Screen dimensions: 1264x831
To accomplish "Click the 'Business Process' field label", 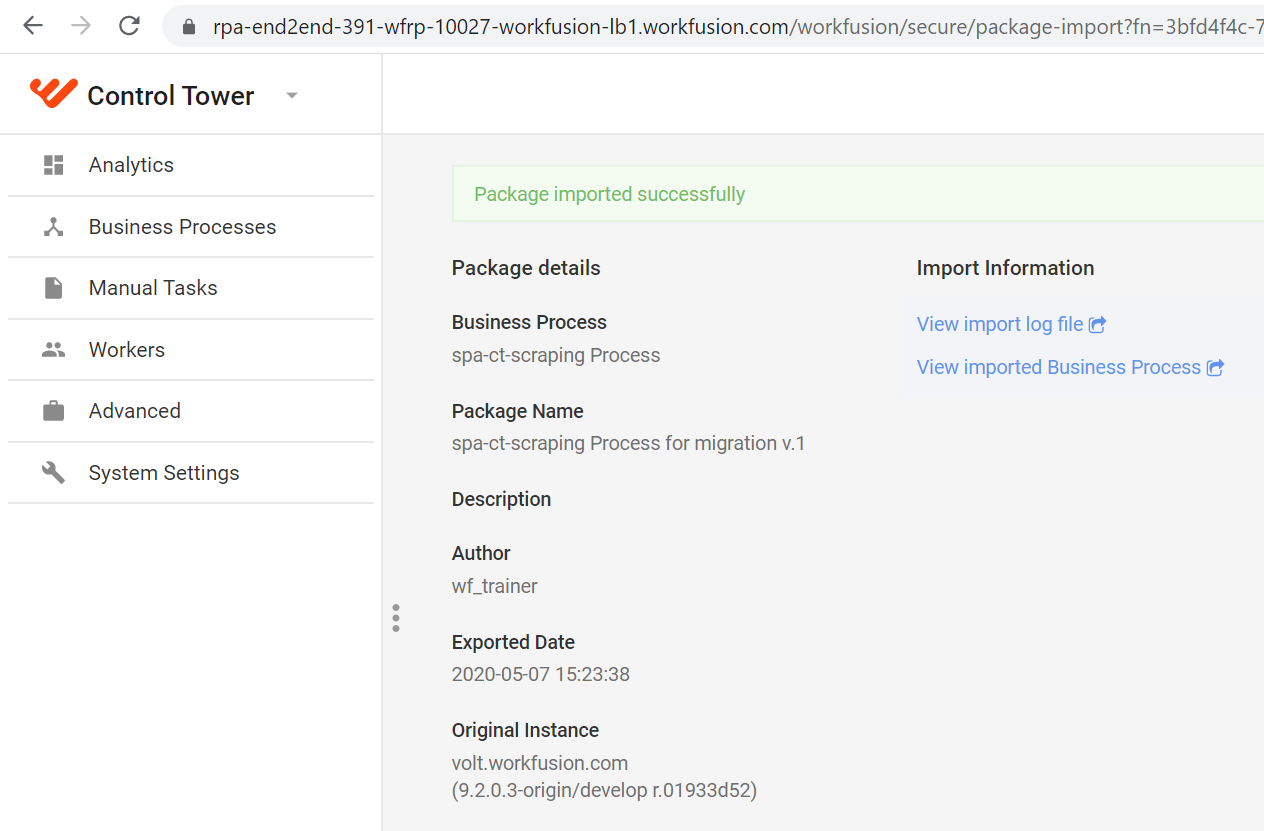I will [x=529, y=322].
